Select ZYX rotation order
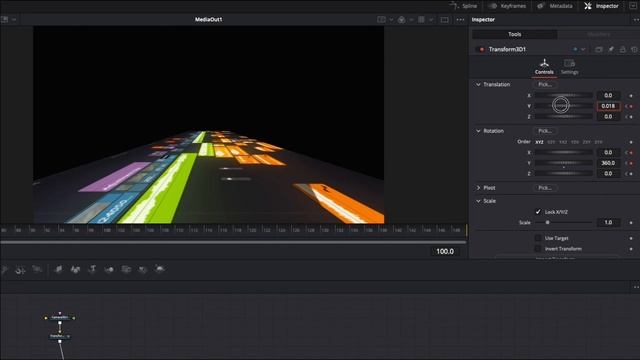The height and width of the screenshot is (360, 640). point(598,142)
